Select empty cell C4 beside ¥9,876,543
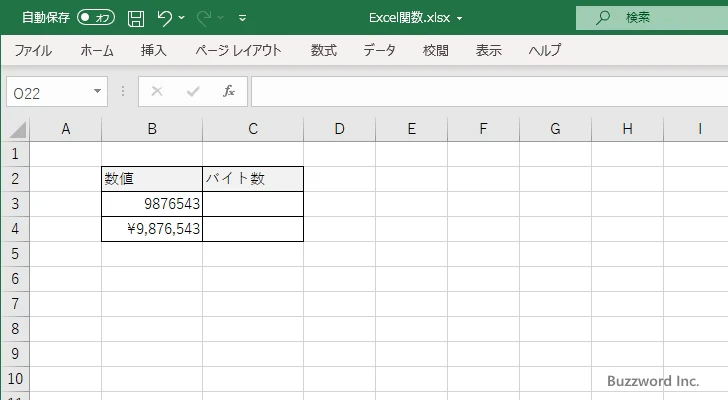This screenshot has width=728, height=400. click(x=253, y=229)
